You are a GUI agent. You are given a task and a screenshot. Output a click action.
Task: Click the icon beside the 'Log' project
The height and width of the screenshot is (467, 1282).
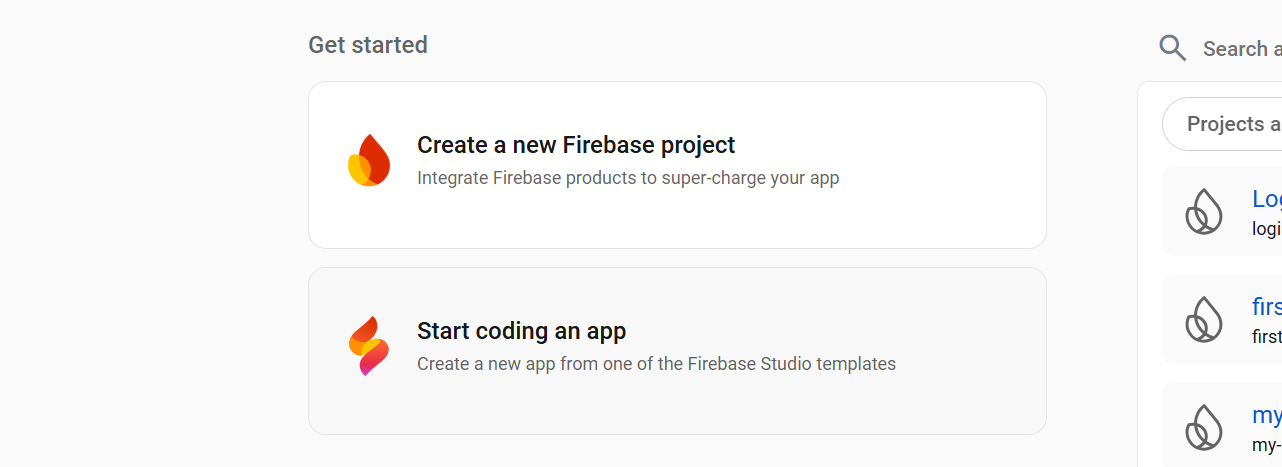coord(1204,211)
